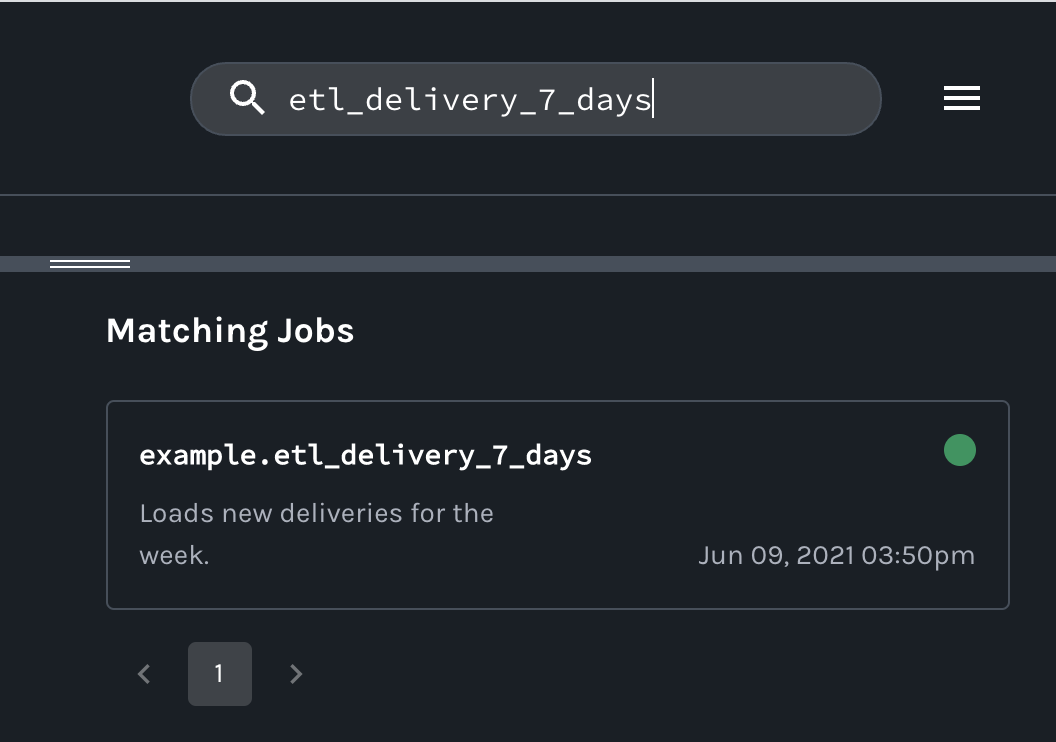1056x742 pixels.
Task: Click the '03:50pm' time on the job card
Action: (x=918, y=556)
